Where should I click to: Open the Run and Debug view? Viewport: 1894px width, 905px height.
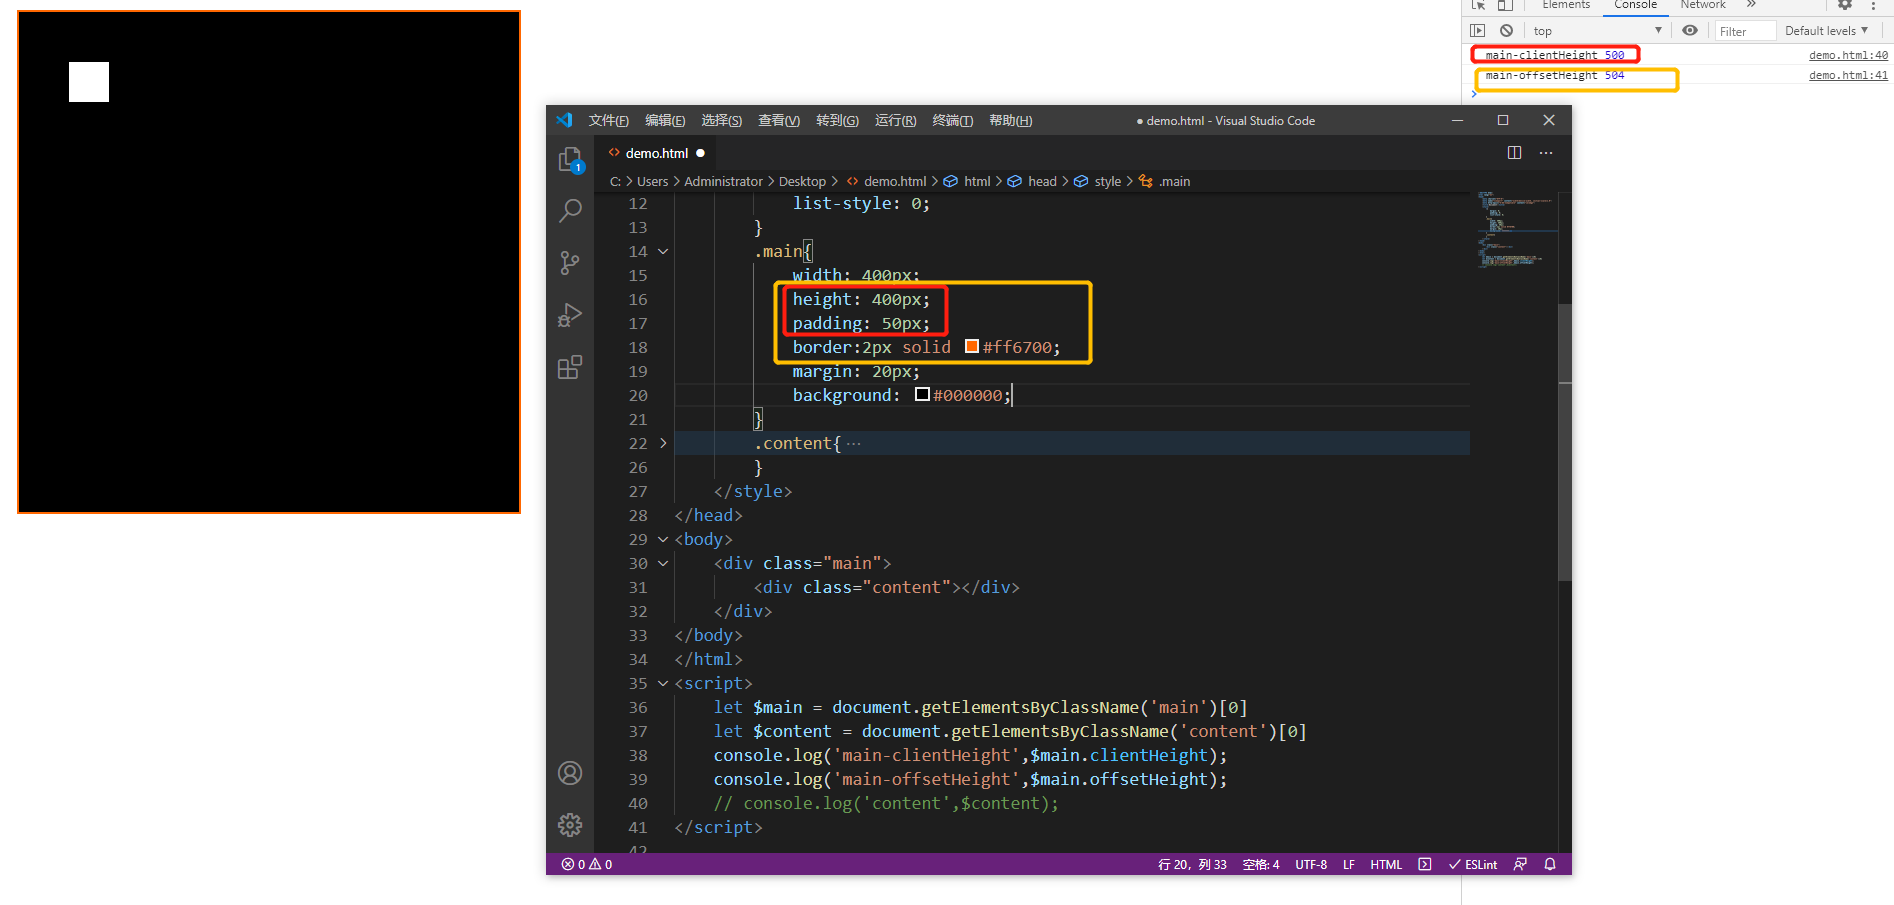click(x=570, y=315)
